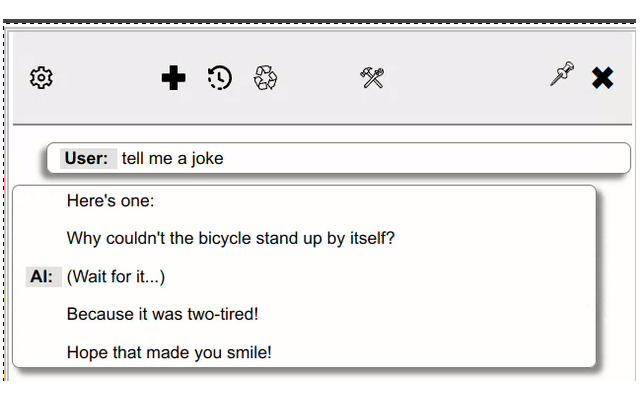
Task: Click blank area right of the AI response text
Action: [500, 277]
